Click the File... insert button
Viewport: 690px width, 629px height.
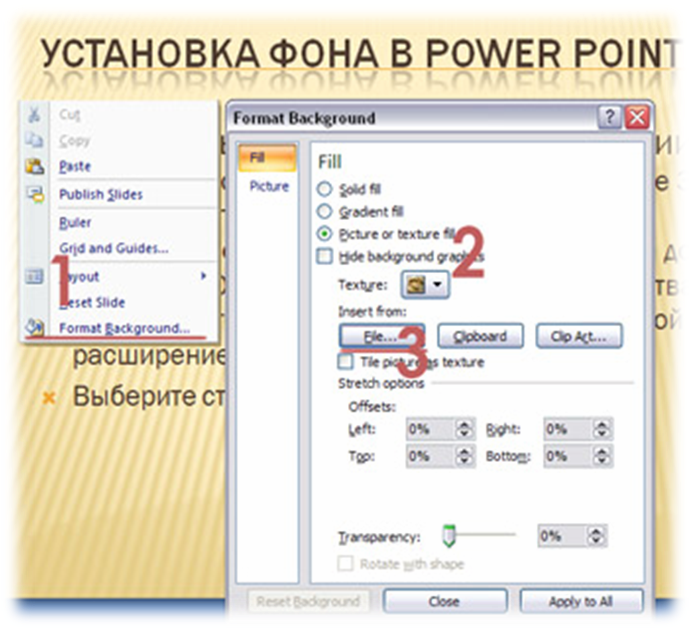[382, 336]
